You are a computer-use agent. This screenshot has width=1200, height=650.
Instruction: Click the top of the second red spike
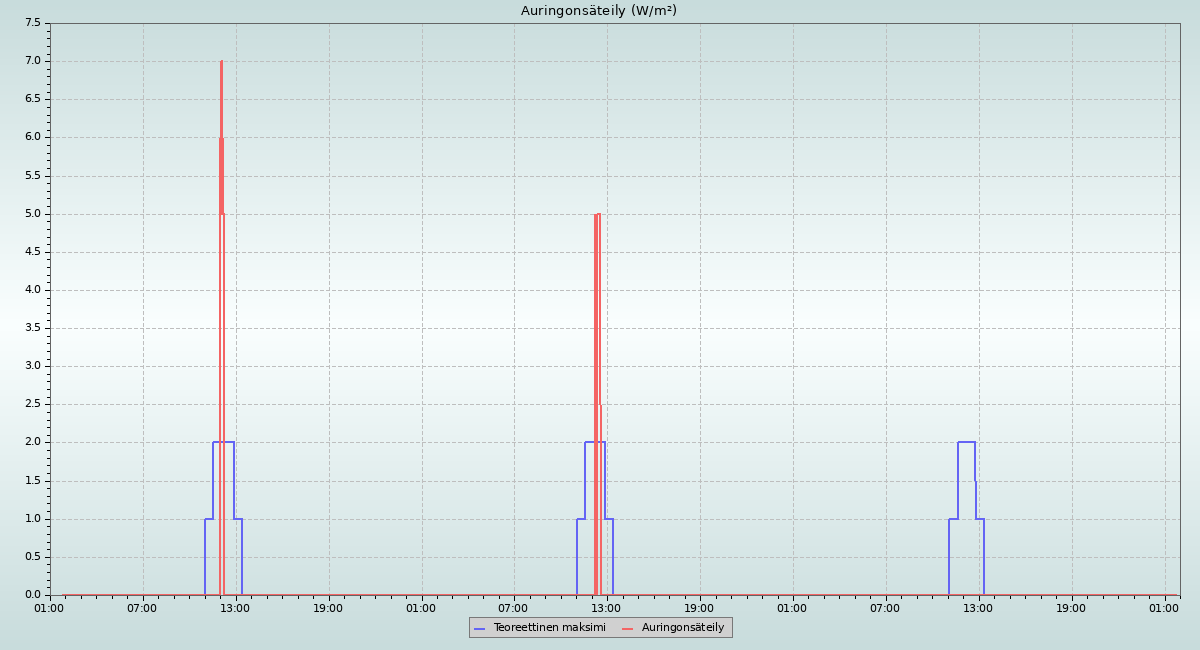[597, 214]
